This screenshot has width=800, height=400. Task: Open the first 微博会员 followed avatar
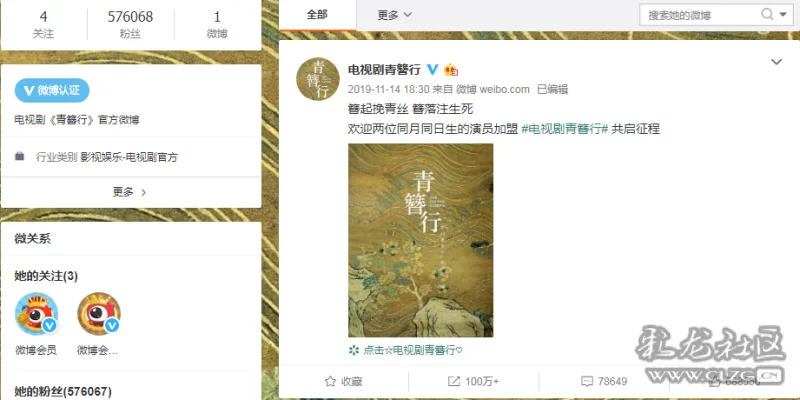pyautogui.click(x=36, y=314)
